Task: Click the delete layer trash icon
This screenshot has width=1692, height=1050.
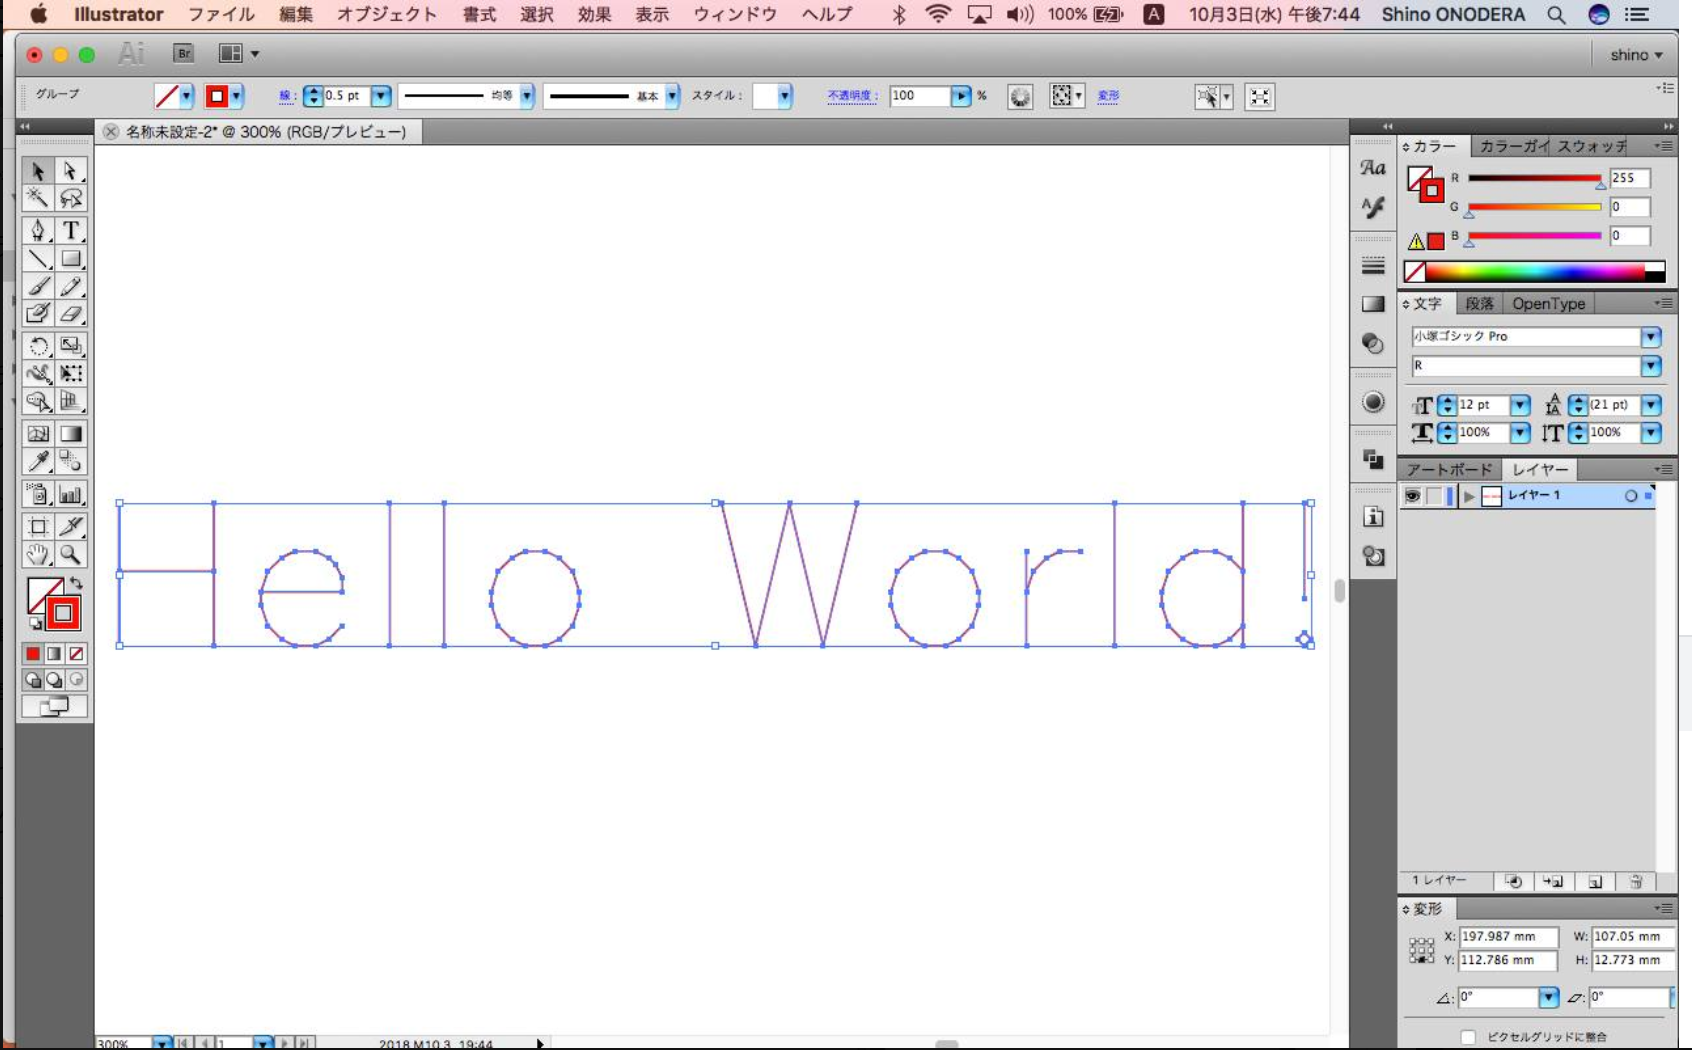Action: [x=1635, y=881]
